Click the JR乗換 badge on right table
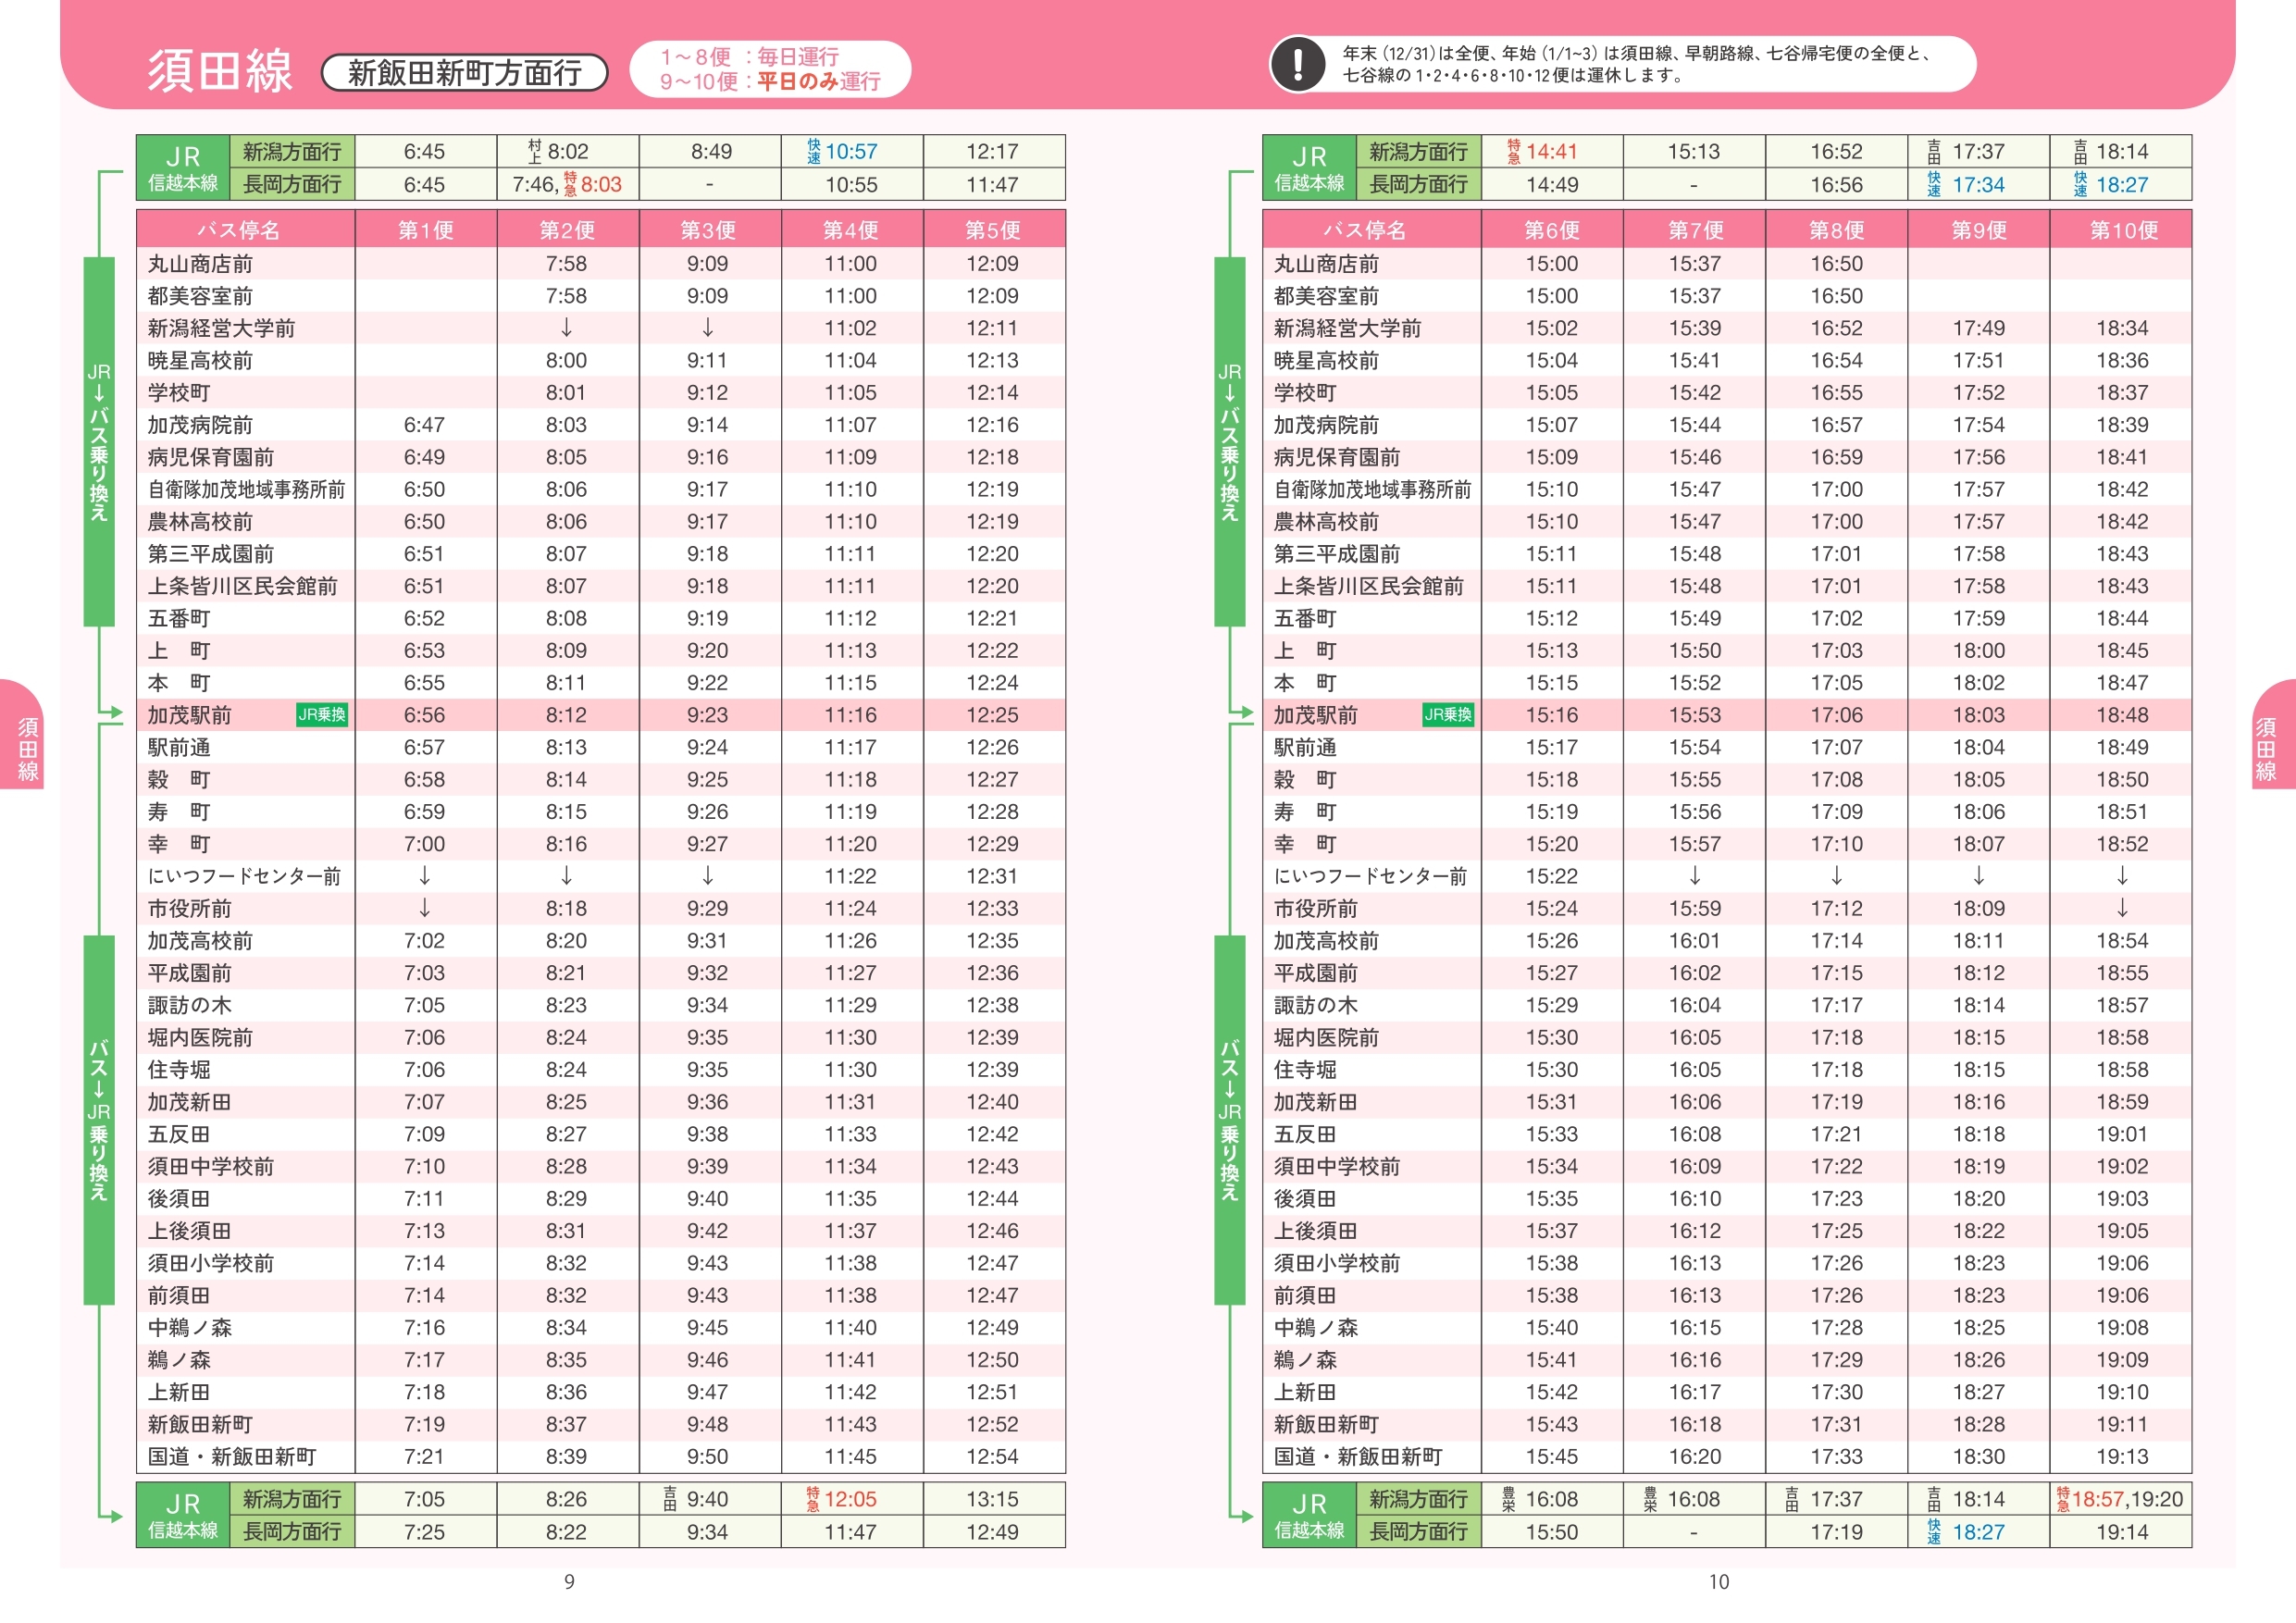 1447,715
